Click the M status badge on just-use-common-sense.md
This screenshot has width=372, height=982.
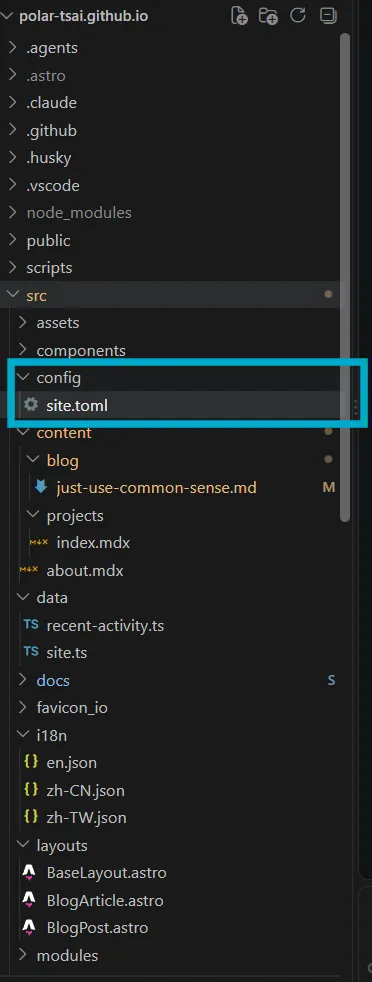pos(329,487)
